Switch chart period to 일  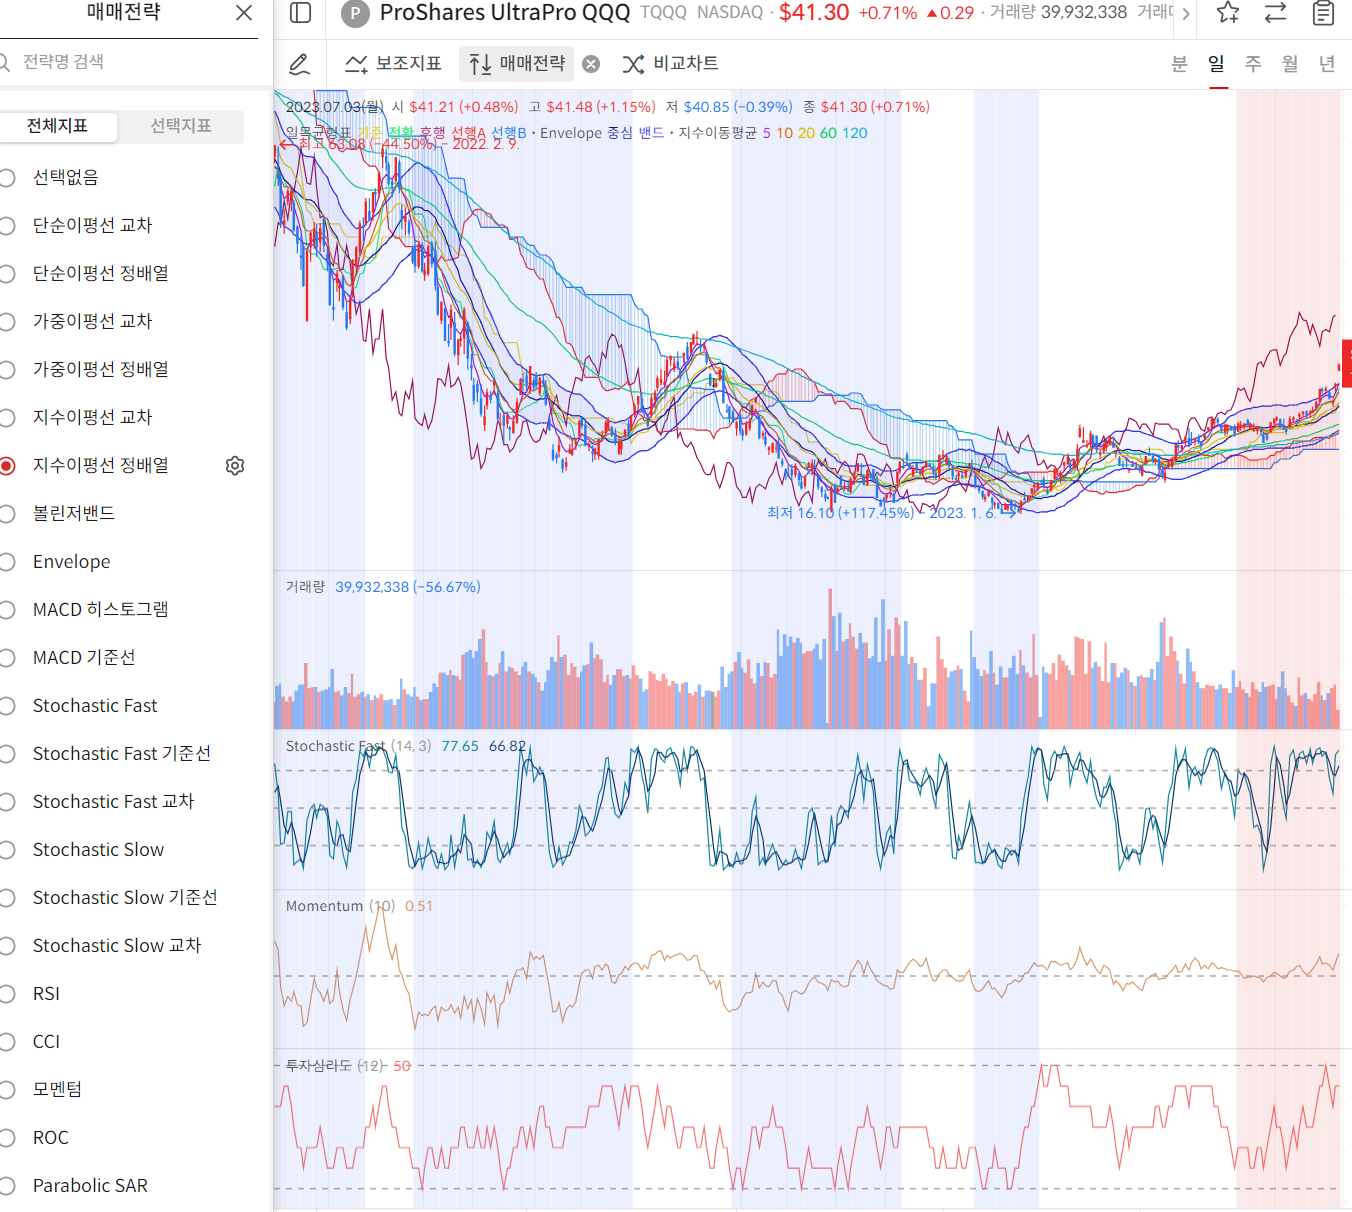pos(1216,64)
